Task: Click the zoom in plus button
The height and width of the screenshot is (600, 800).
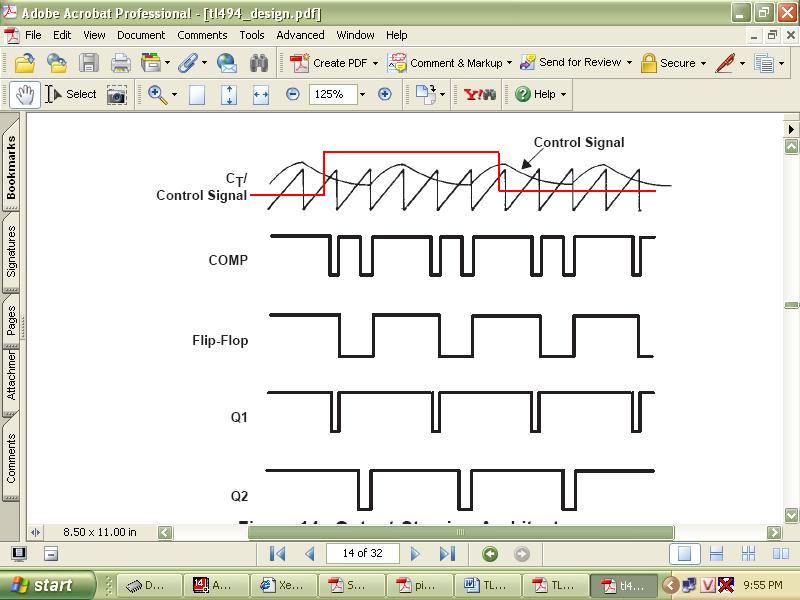Action: point(384,94)
